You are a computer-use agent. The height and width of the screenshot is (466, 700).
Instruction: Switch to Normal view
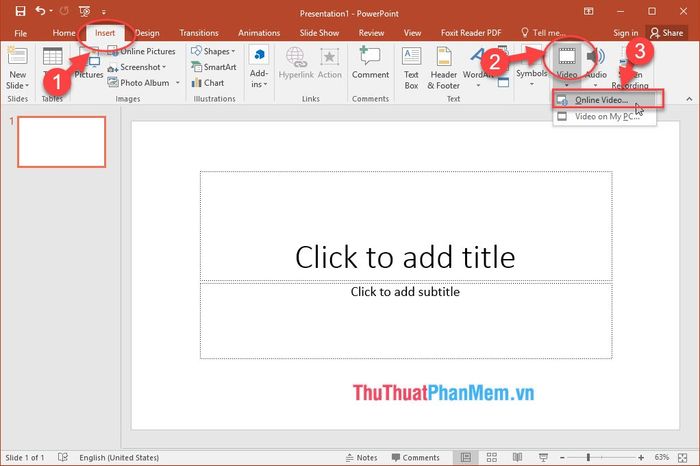click(x=466, y=458)
